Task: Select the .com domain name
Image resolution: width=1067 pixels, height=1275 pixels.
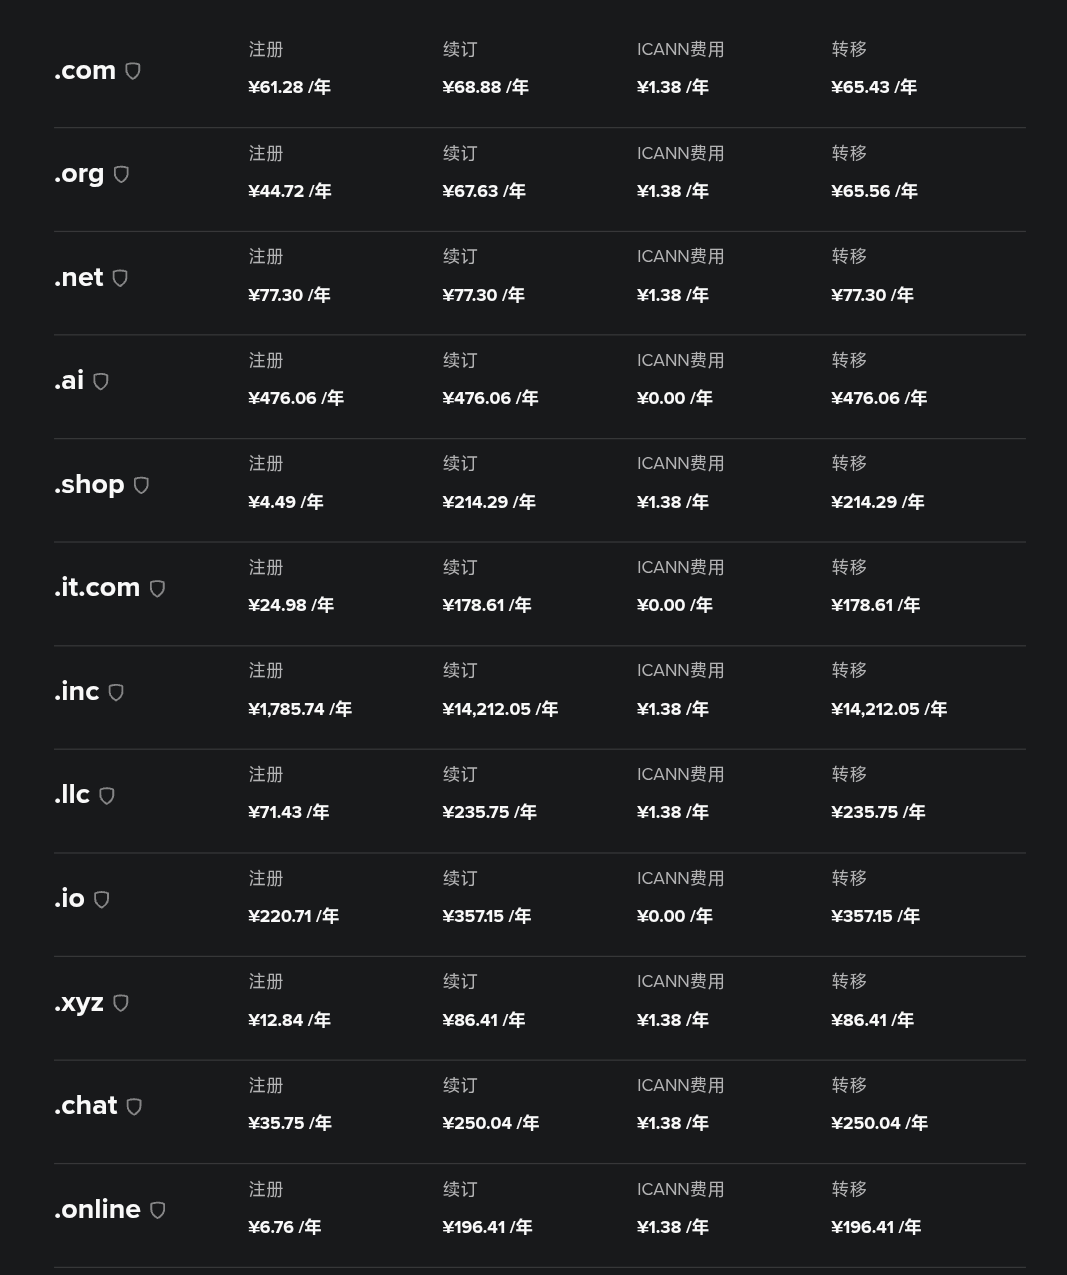Action: (85, 71)
